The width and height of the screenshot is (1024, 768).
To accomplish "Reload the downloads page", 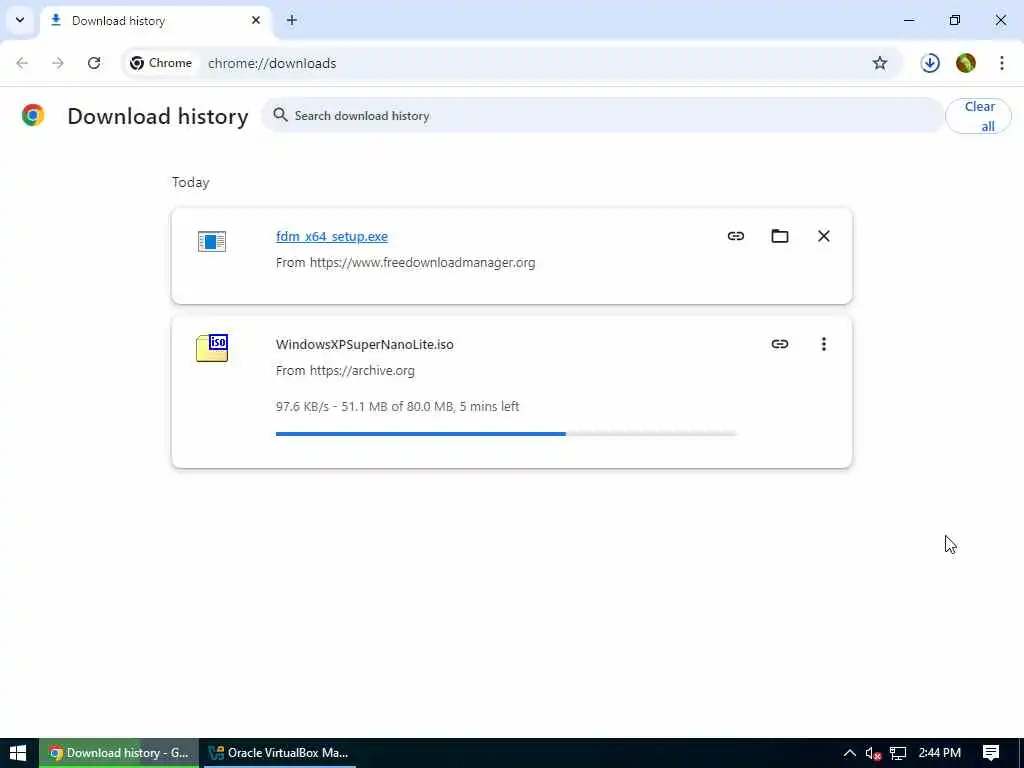I will point(94,63).
